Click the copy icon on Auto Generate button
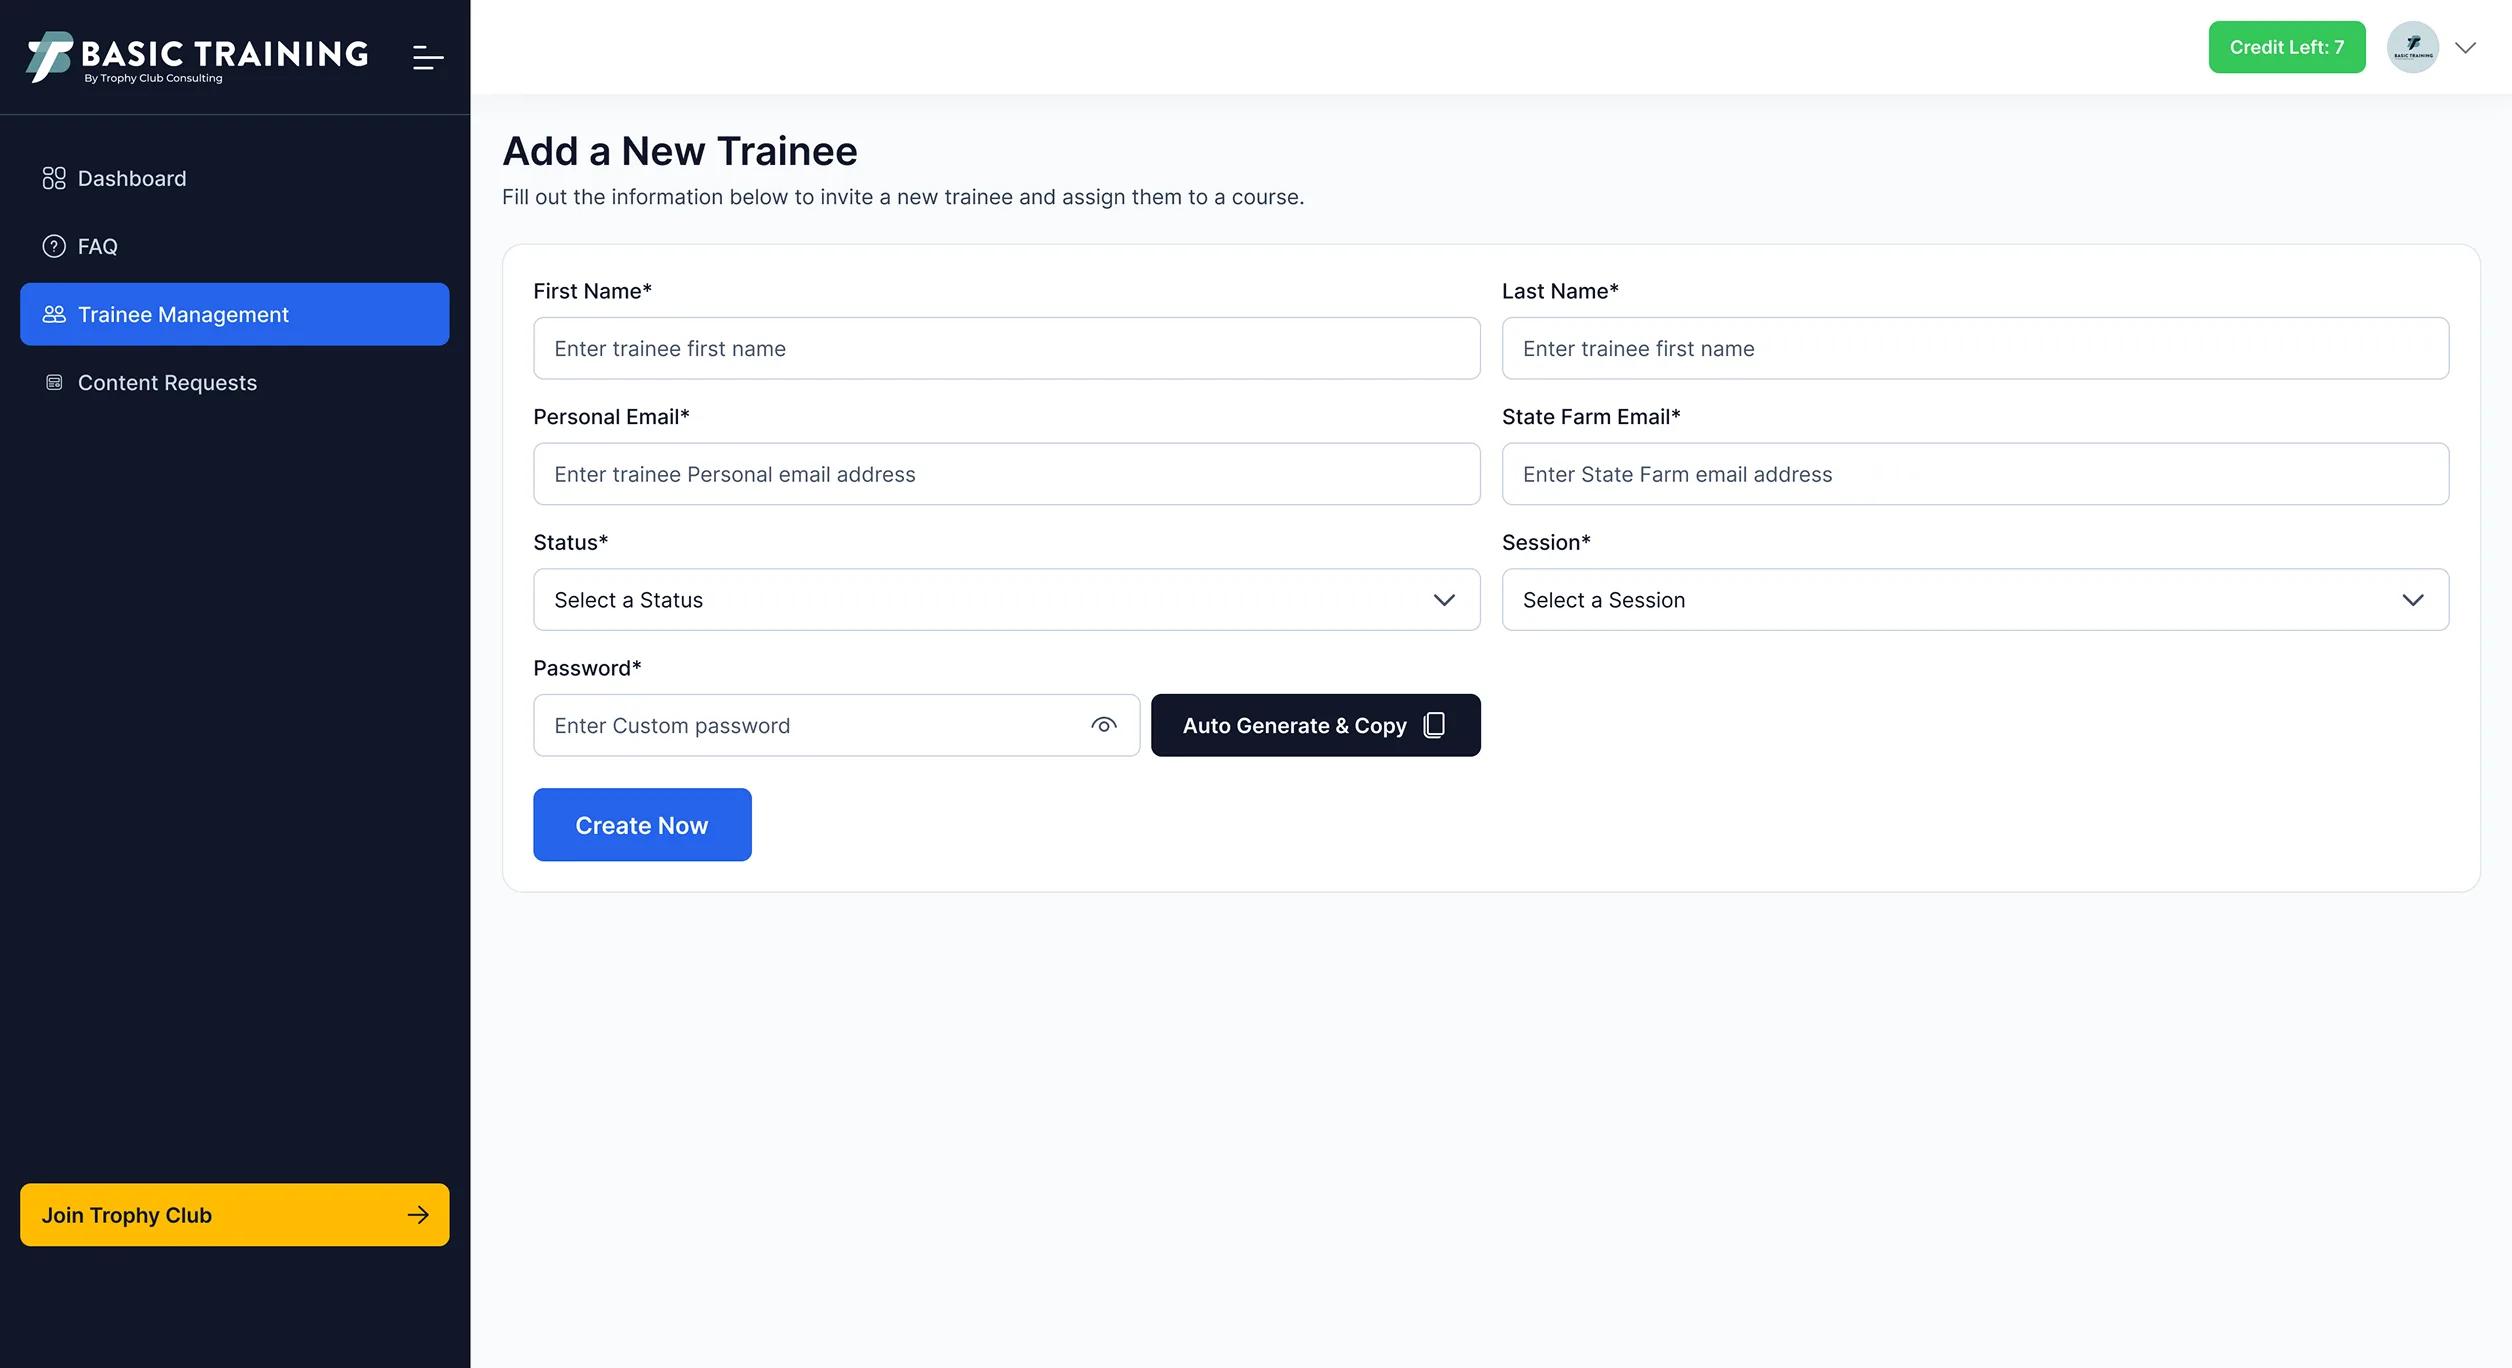The width and height of the screenshot is (2512, 1368). (x=1434, y=725)
